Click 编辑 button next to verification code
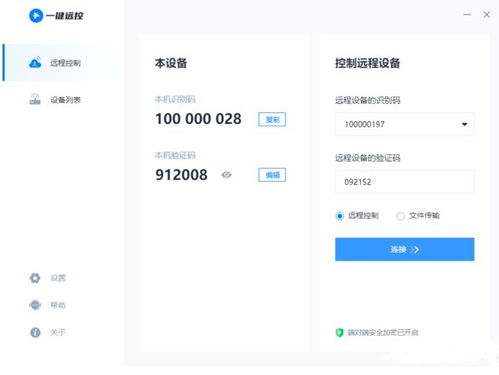Screen dimensions: 499x375 (272, 175)
